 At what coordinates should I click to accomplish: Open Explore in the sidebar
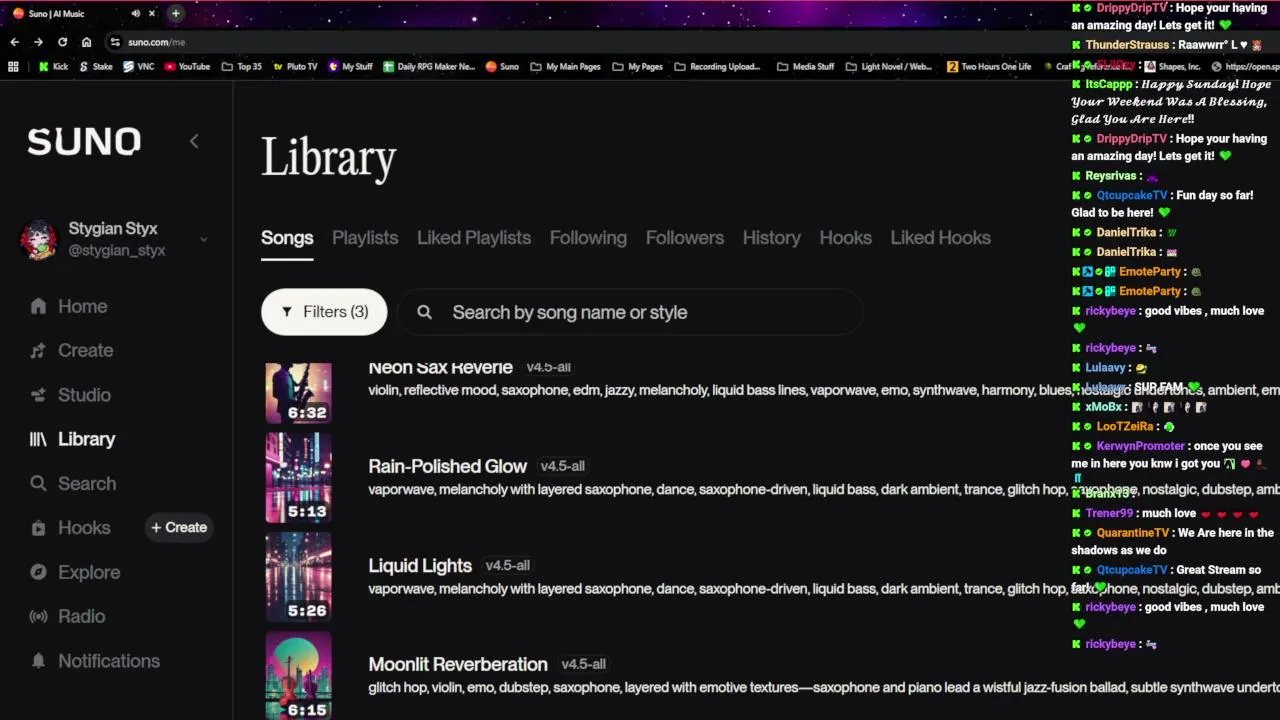tap(74, 571)
